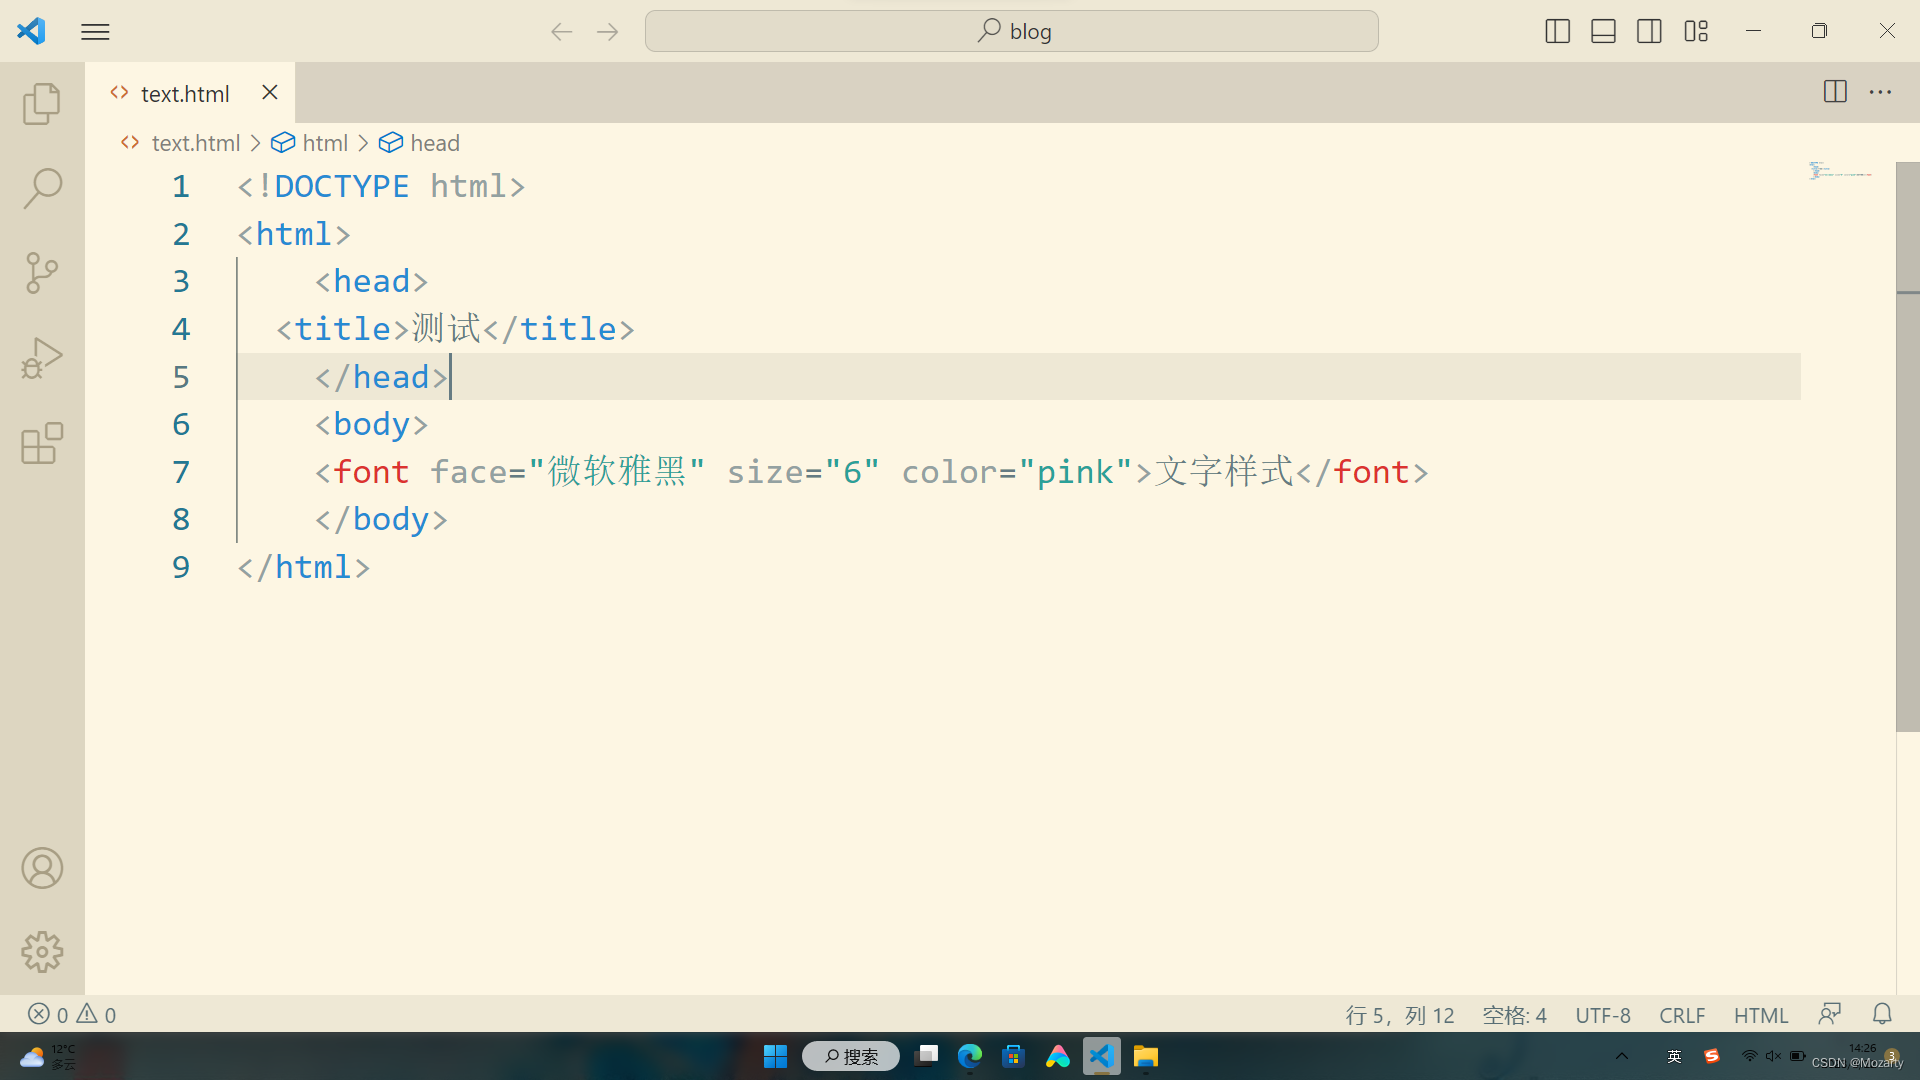Click the VS Code logo icon
Screen dimensions: 1920x1080
pos(32,31)
